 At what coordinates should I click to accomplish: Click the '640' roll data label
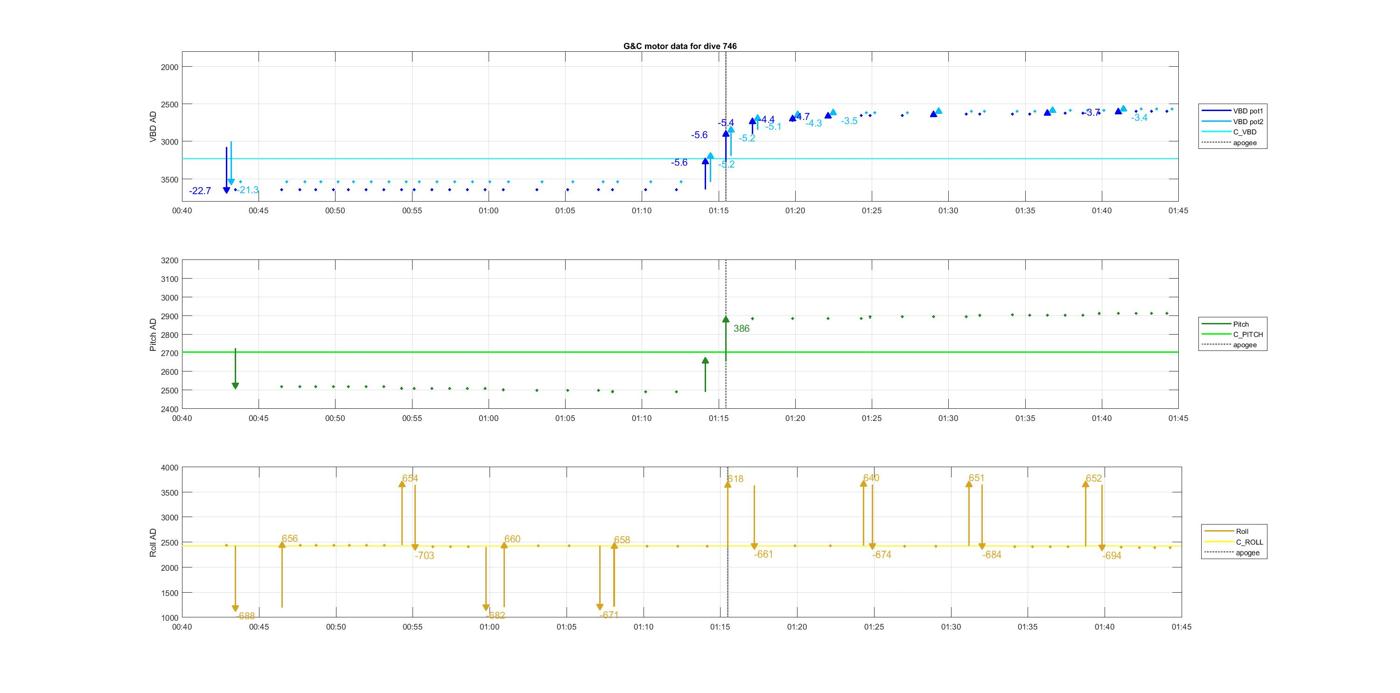point(871,478)
